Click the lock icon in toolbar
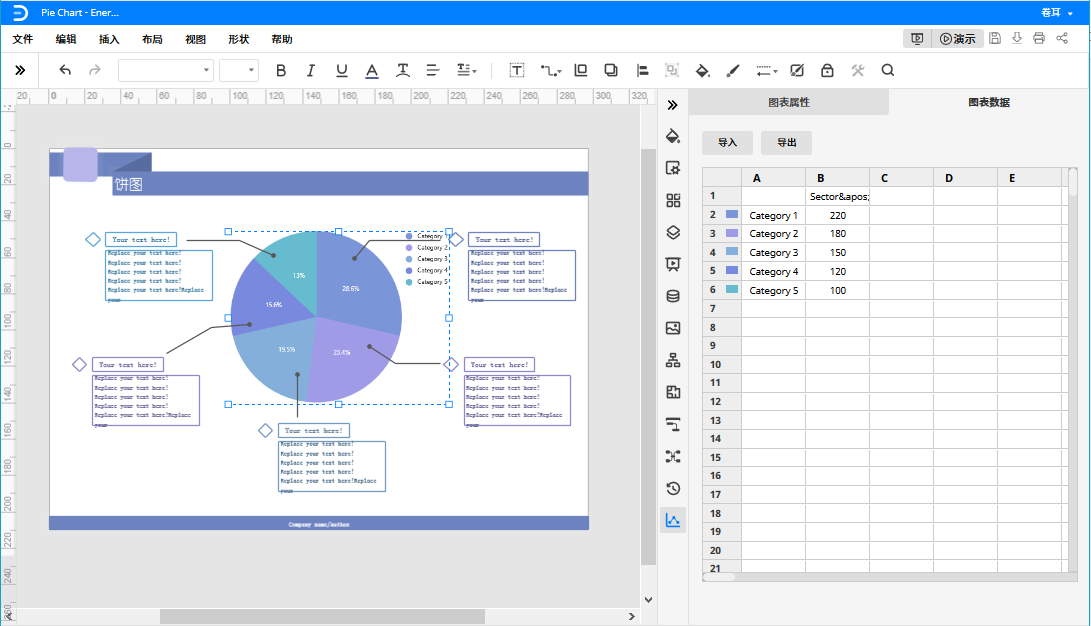Image resolution: width=1091 pixels, height=626 pixels. tap(827, 71)
